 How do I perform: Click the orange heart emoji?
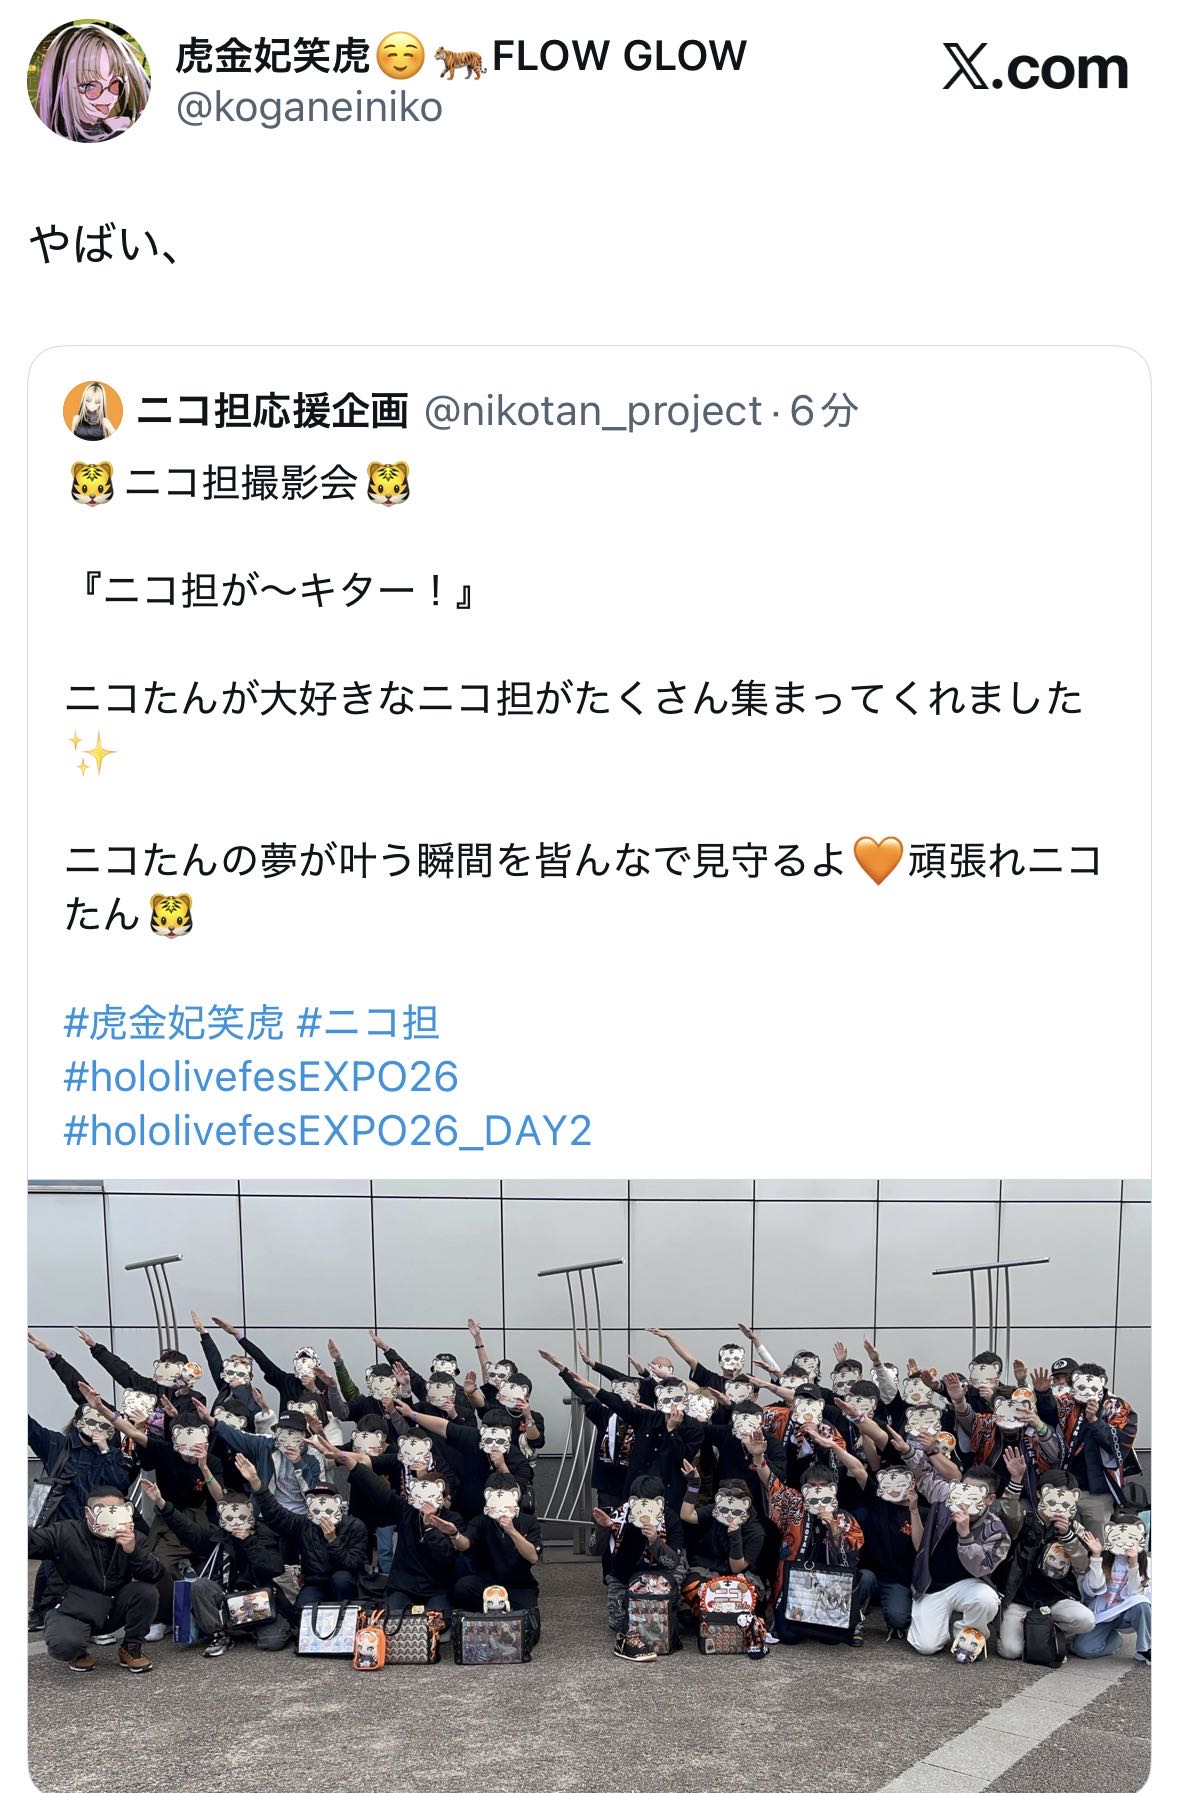(x=877, y=860)
